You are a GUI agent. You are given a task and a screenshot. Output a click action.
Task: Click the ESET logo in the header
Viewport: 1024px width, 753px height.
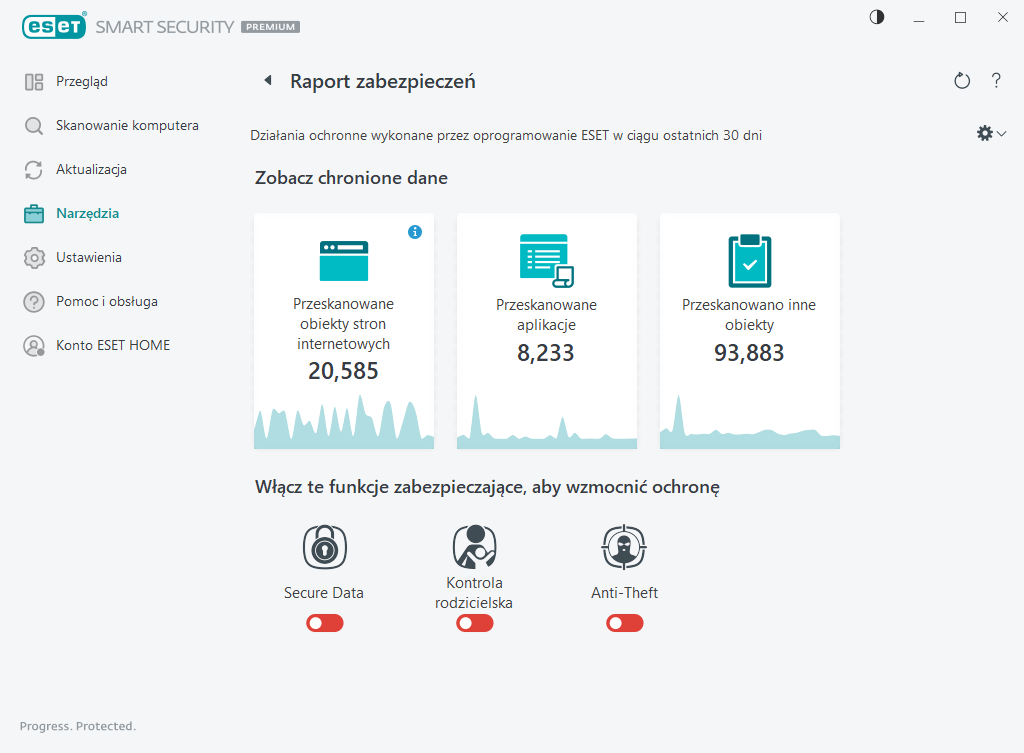pos(55,26)
